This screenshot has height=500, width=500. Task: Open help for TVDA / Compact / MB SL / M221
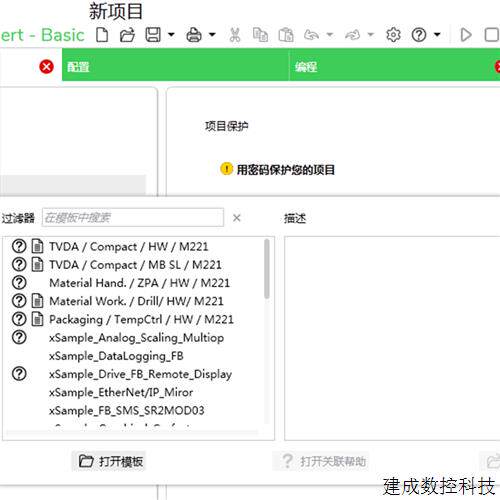(x=19, y=264)
